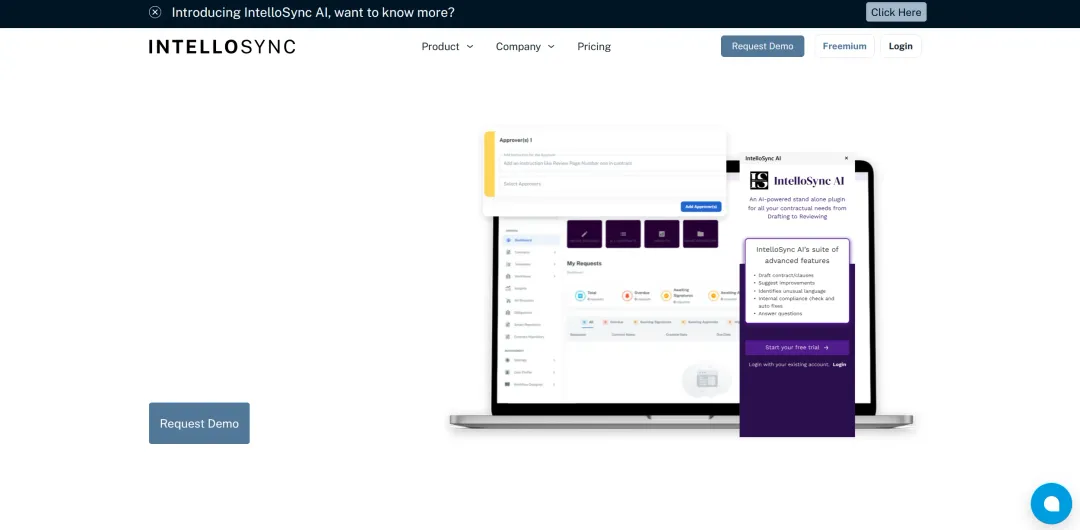The image size is (1080, 530).
Task: Click Request Demo in the navigation bar
Action: click(x=762, y=46)
